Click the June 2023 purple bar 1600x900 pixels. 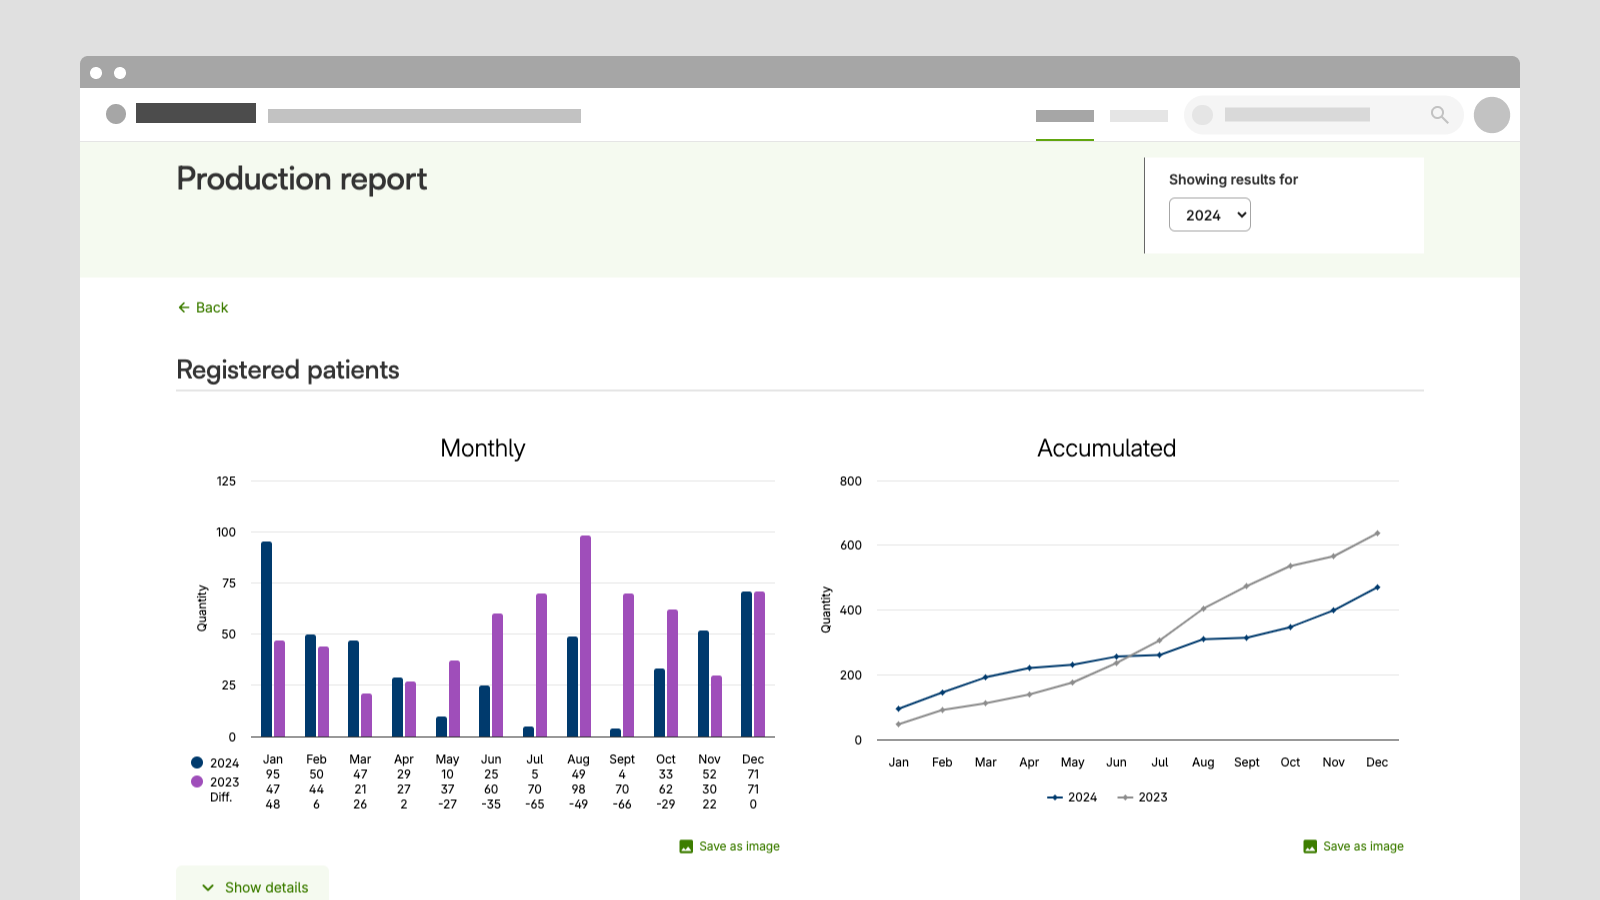tap(497, 675)
